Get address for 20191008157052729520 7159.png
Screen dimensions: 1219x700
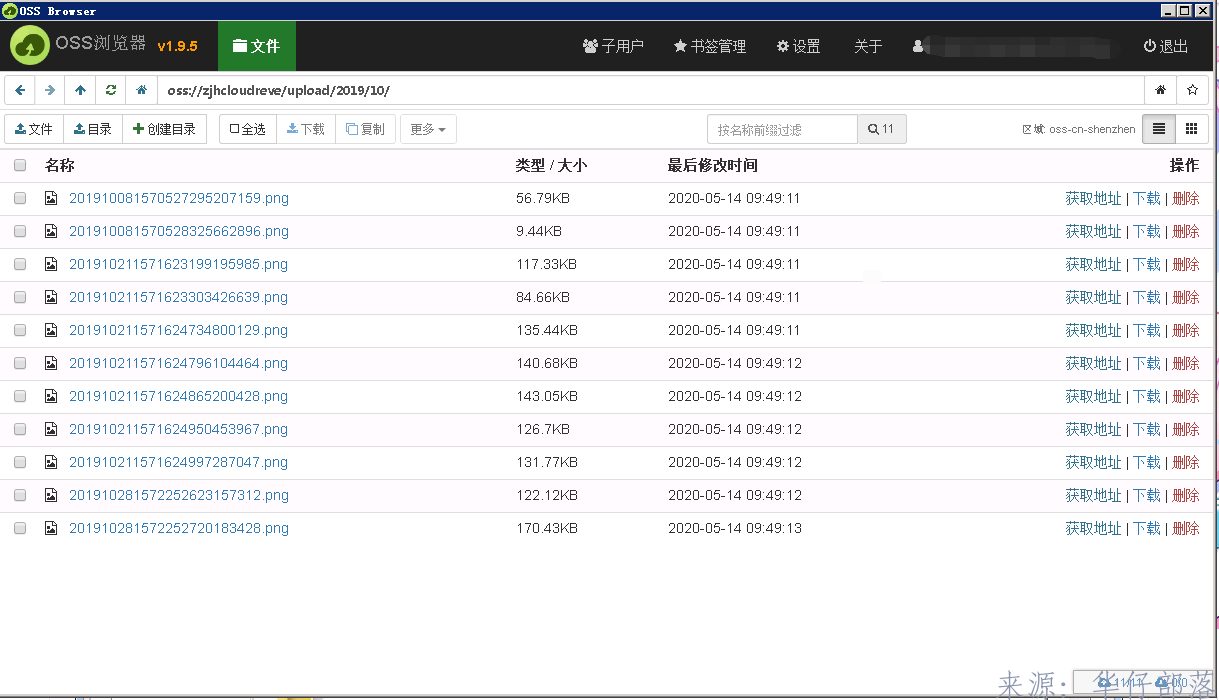(x=1093, y=198)
